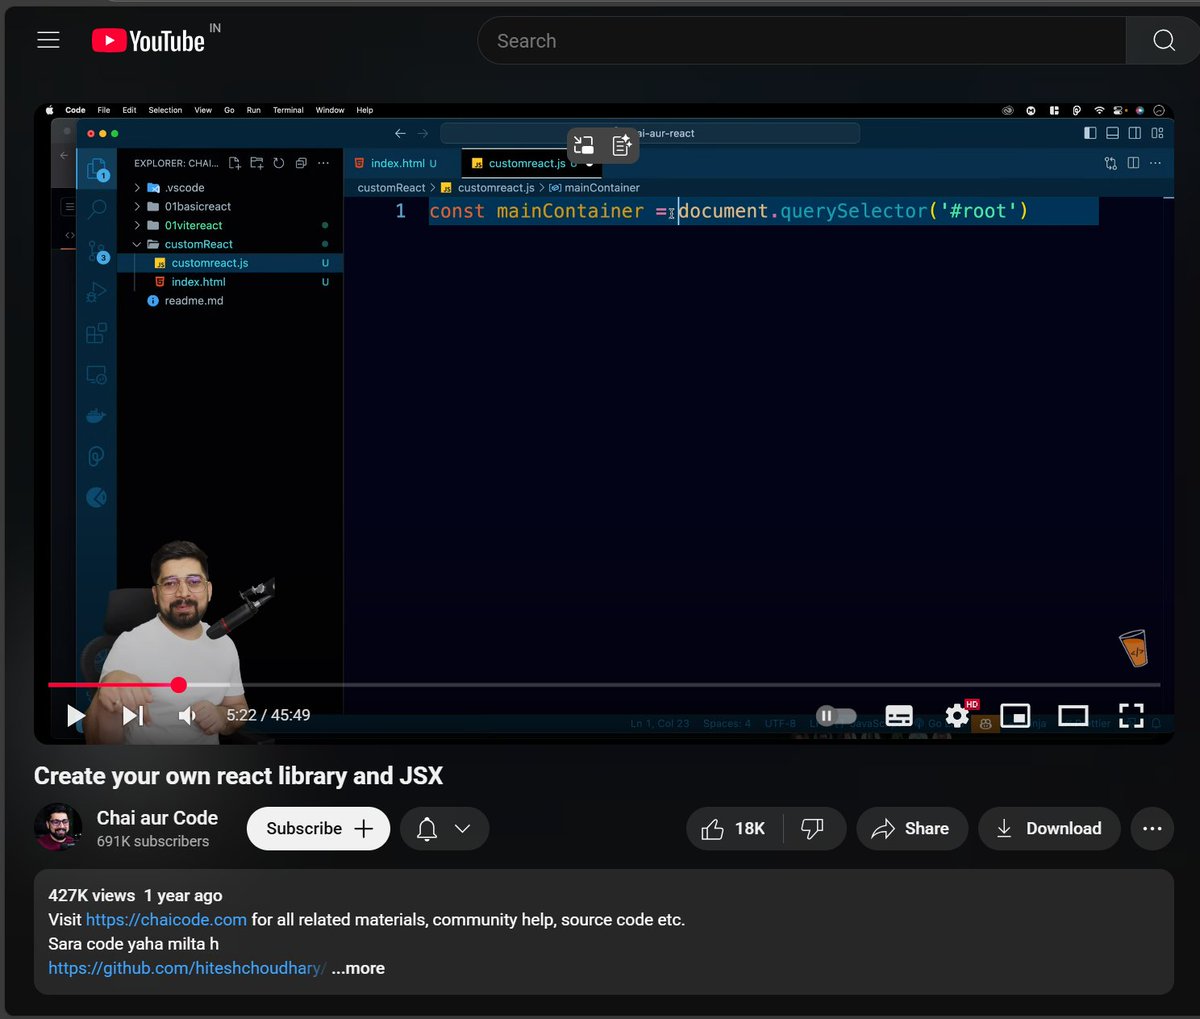The image size is (1200, 1019).
Task: Switch to miniplayer mode
Action: click(x=1015, y=715)
